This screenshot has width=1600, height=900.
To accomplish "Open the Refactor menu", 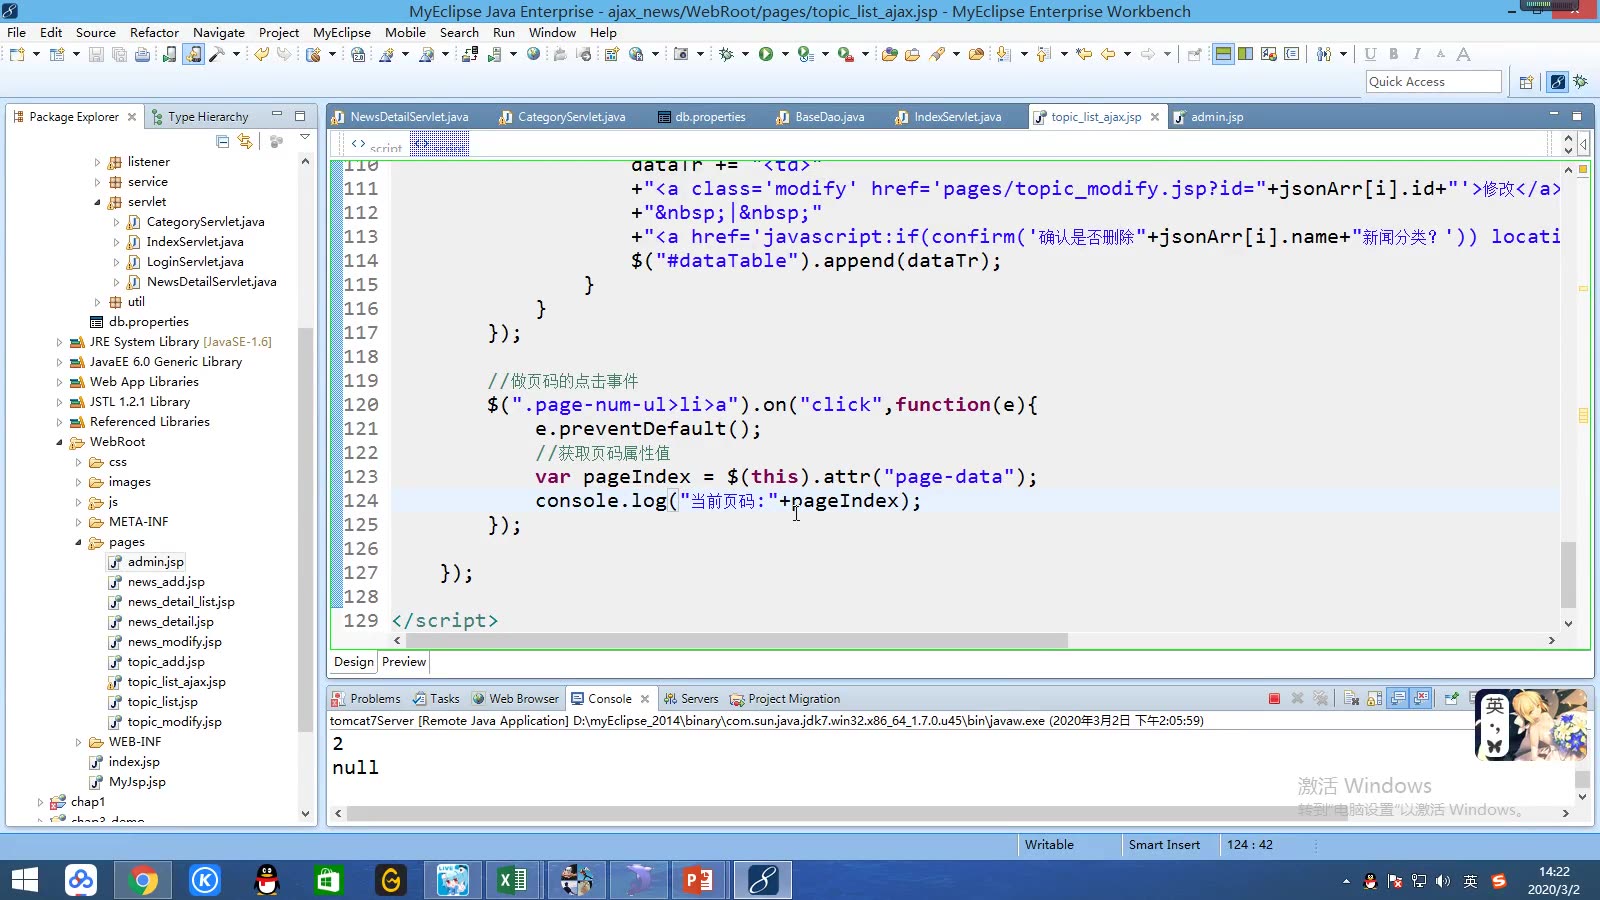I will point(154,32).
